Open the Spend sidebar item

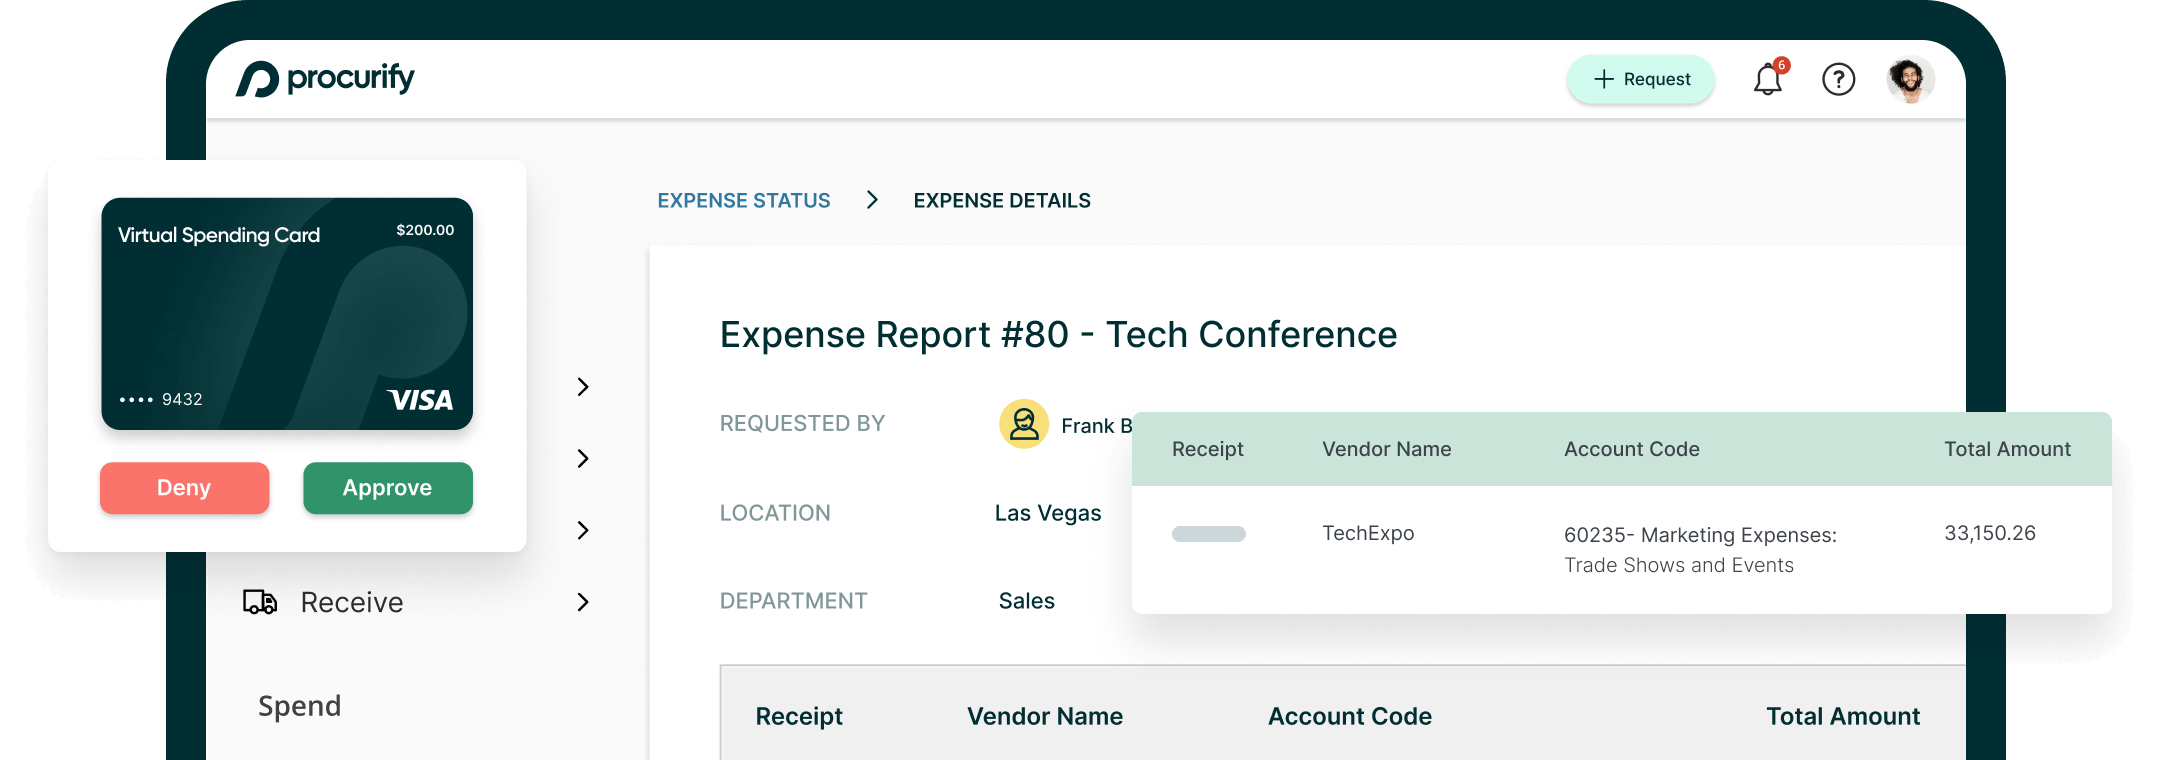click(299, 706)
